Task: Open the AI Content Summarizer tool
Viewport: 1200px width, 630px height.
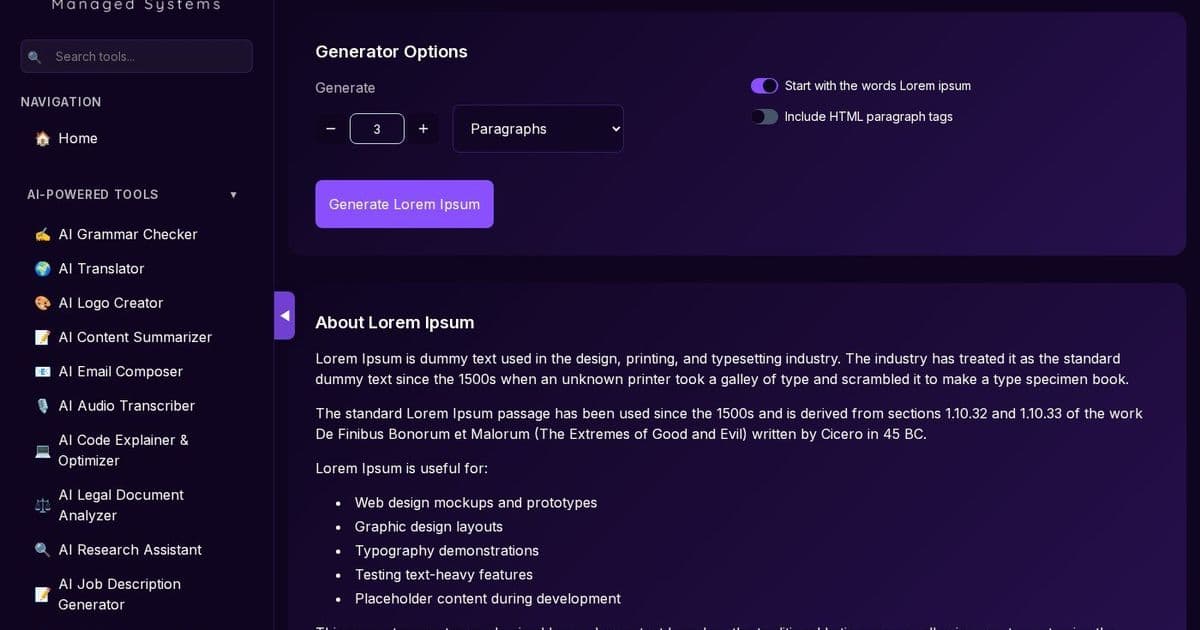Action: pos(135,337)
